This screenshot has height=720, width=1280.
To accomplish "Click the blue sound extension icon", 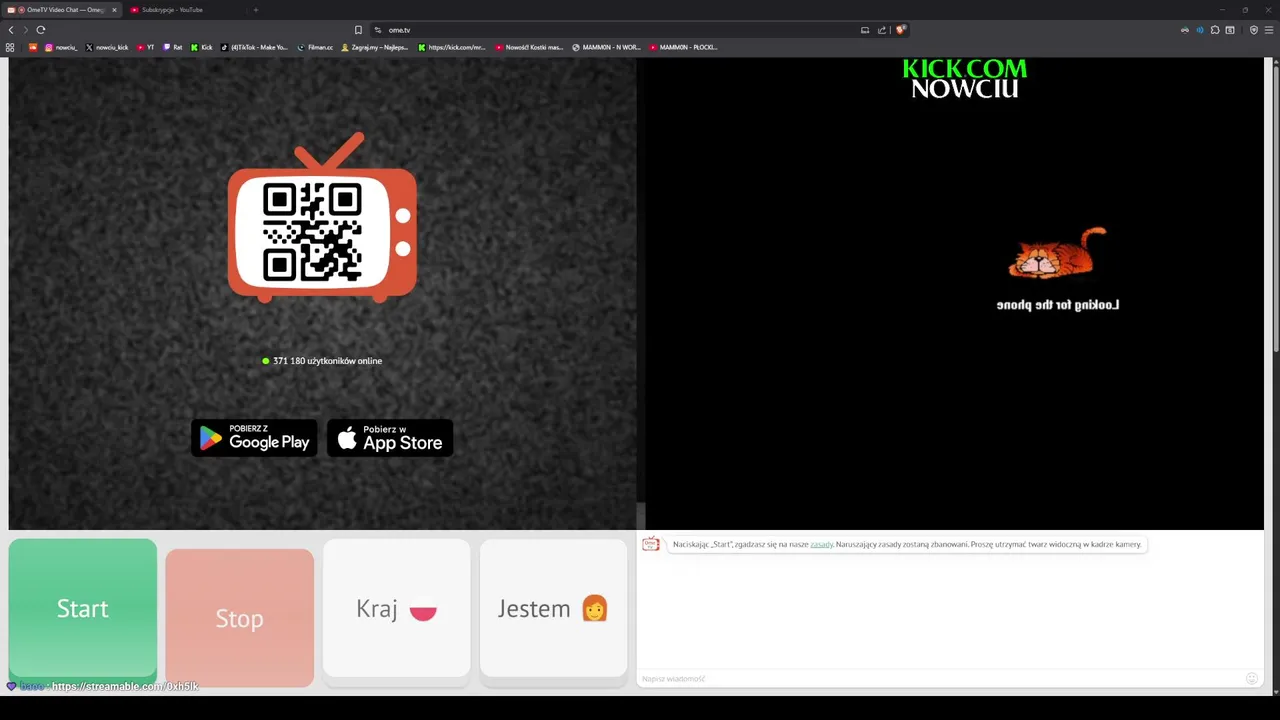I will (x=1200, y=30).
